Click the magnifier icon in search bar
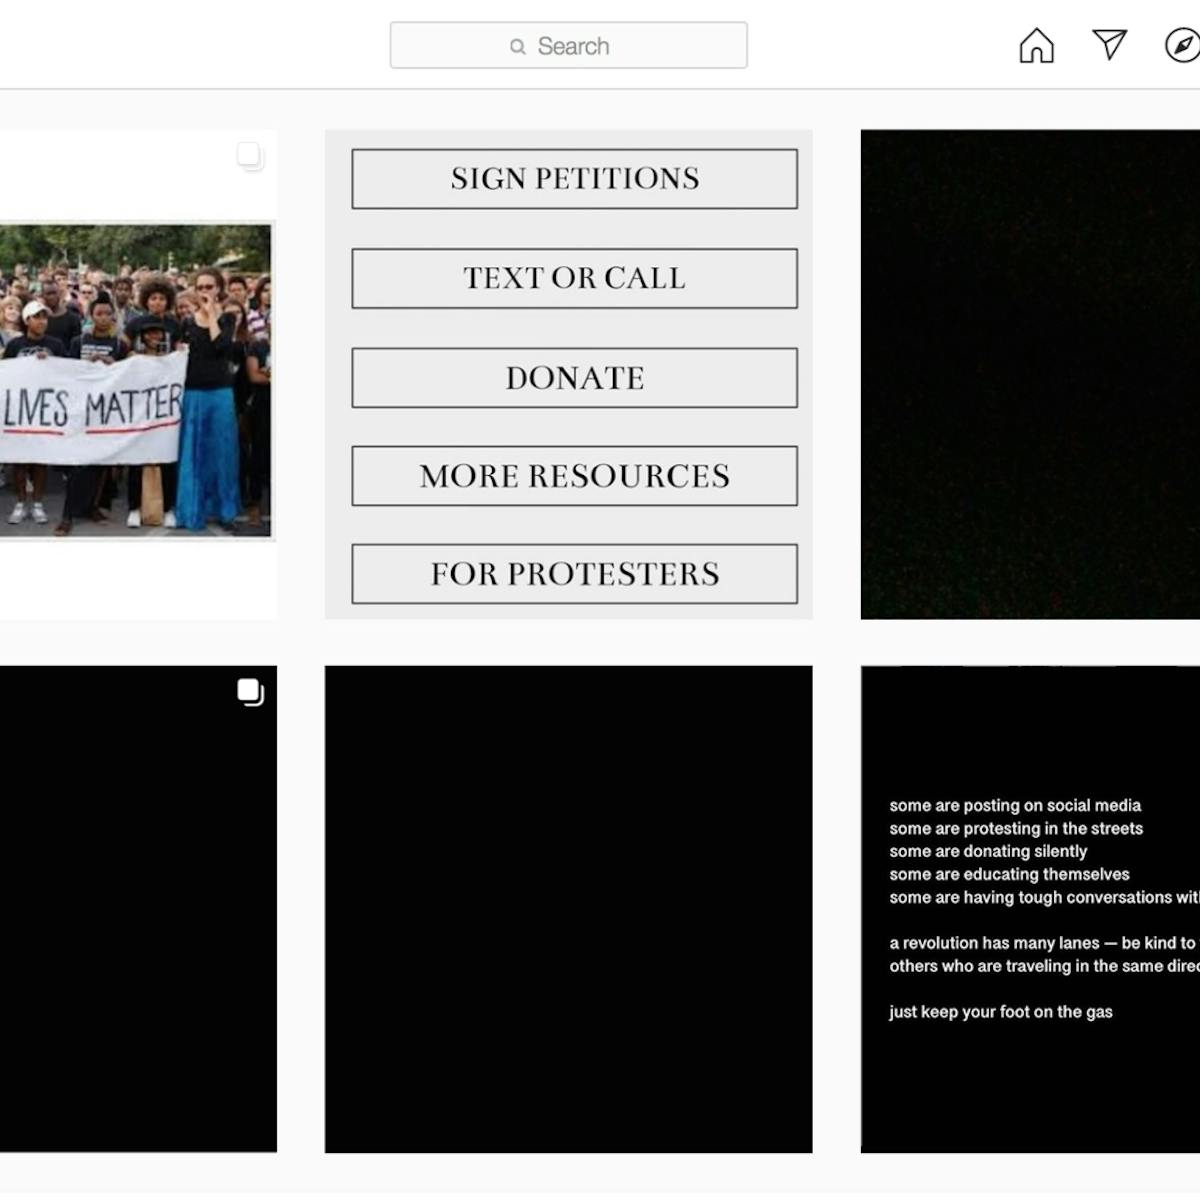The image size is (1200, 1200). pos(517,47)
